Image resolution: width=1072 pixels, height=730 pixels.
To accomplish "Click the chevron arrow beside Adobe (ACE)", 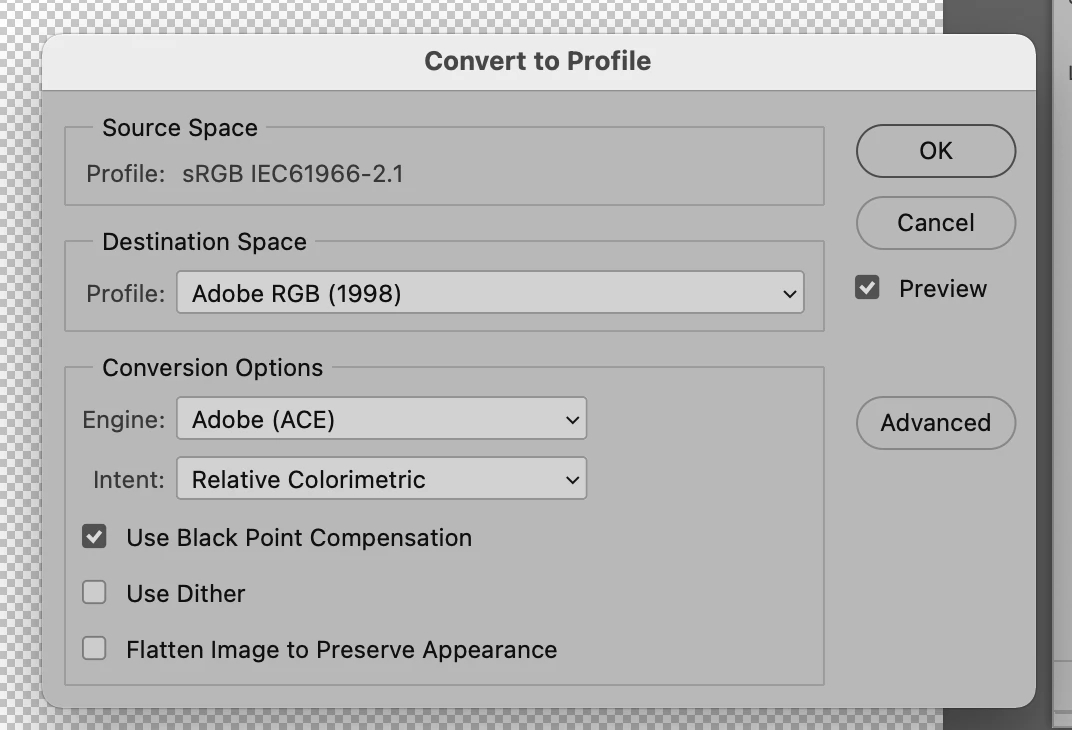I will coord(572,420).
